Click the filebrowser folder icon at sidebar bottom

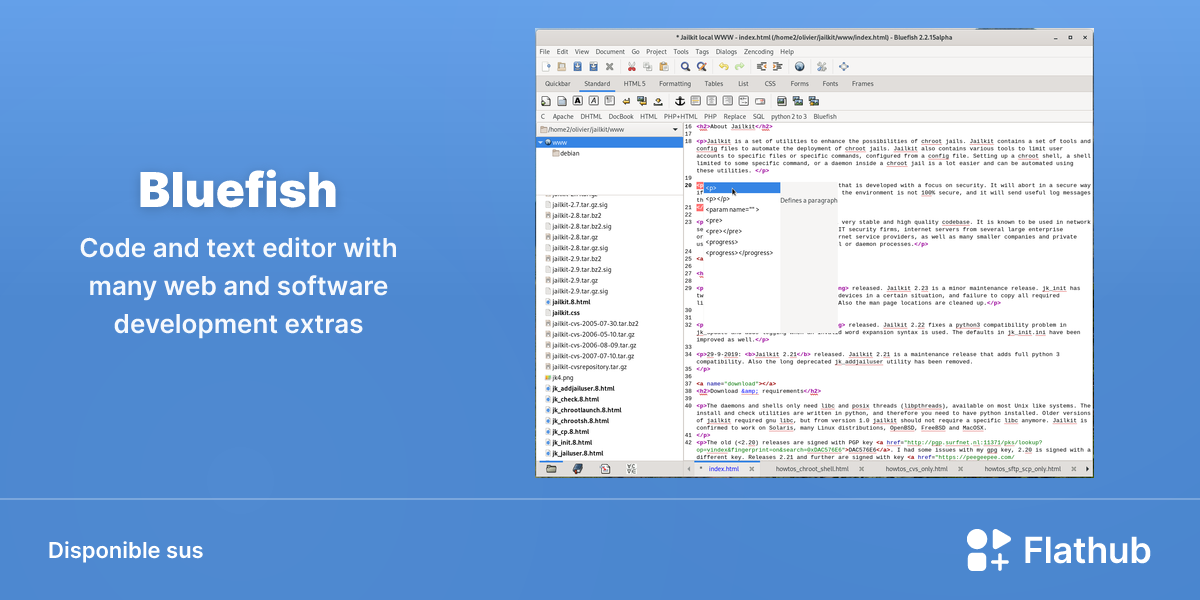(x=551, y=468)
